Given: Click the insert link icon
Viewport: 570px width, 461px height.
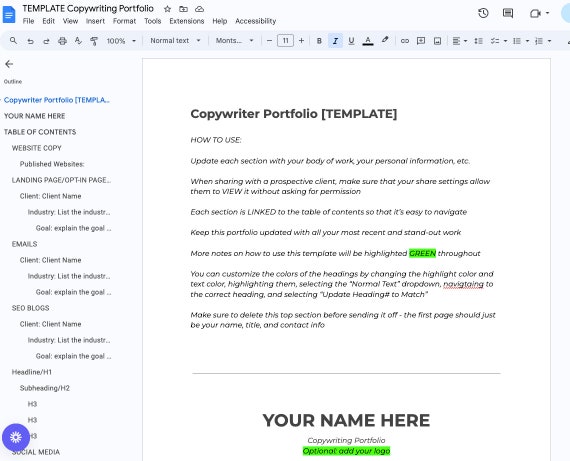Looking at the screenshot, I should click(405, 41).
